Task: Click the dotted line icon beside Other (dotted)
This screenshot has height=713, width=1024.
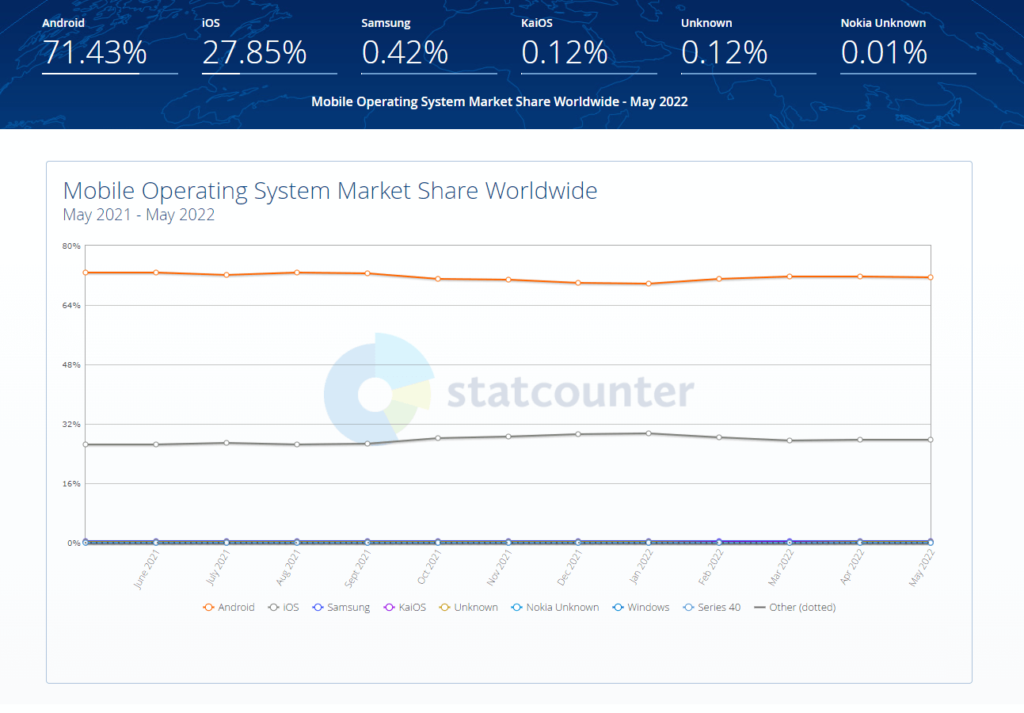Action: (760, 607)
